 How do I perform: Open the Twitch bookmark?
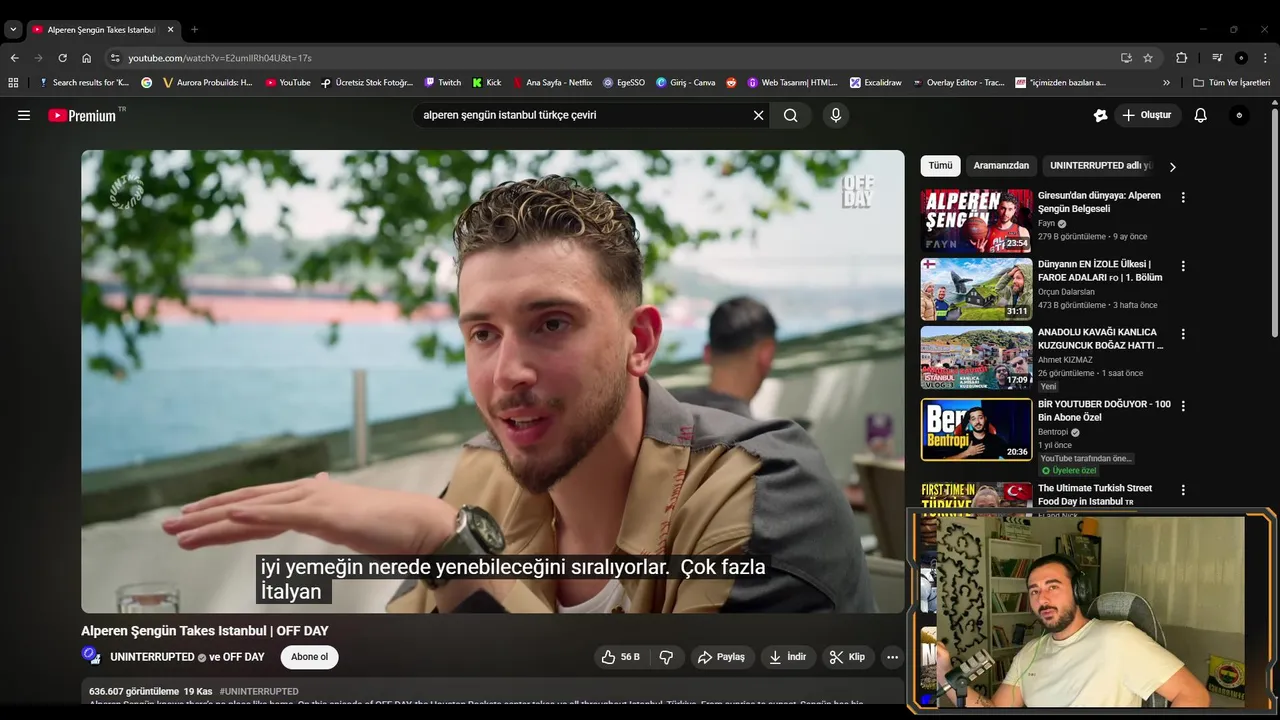[x=443, y=83]
